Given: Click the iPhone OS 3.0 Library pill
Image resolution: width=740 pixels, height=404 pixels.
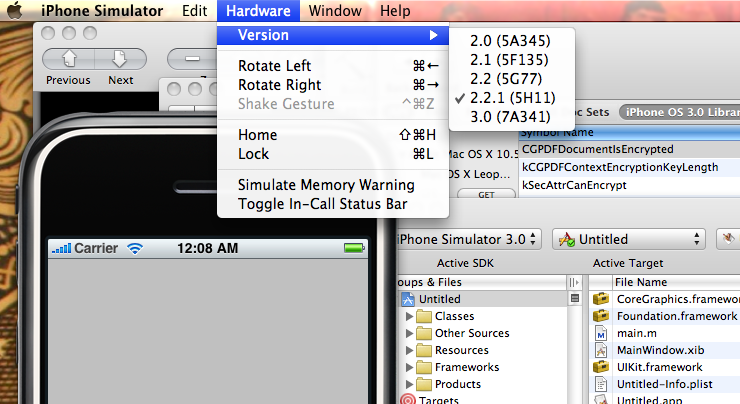Looking at the screenshot, I should click(x=680, y=112).
